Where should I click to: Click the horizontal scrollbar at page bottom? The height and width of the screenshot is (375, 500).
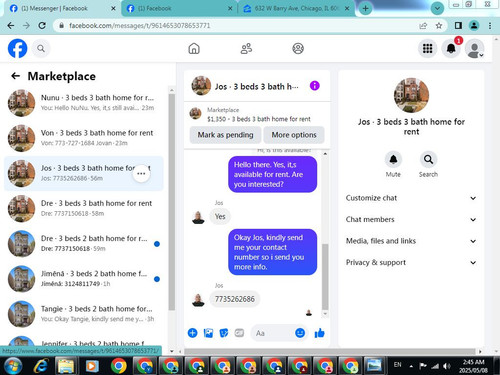330,351
